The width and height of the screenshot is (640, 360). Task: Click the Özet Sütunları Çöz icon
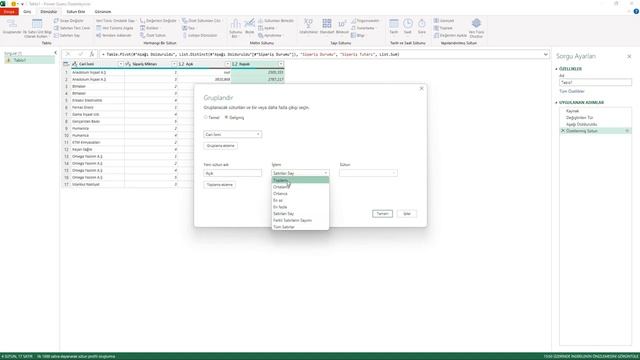[x=201, y=20]
